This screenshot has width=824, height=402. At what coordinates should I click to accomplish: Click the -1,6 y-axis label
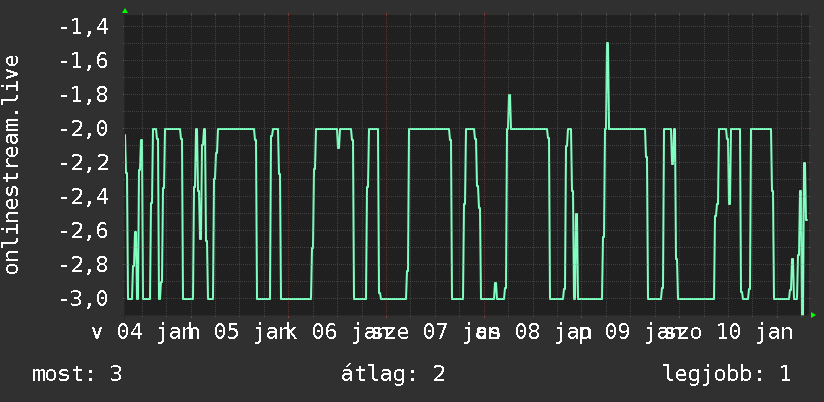(x=84, y=61)
